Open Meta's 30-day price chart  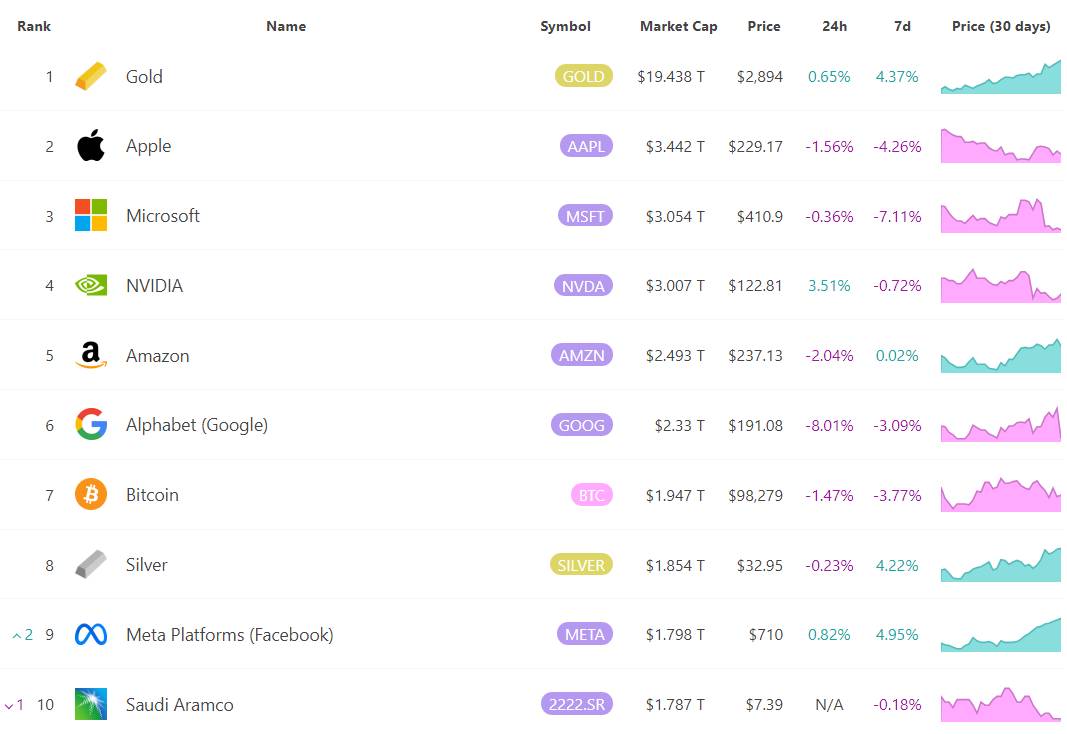1000,635
